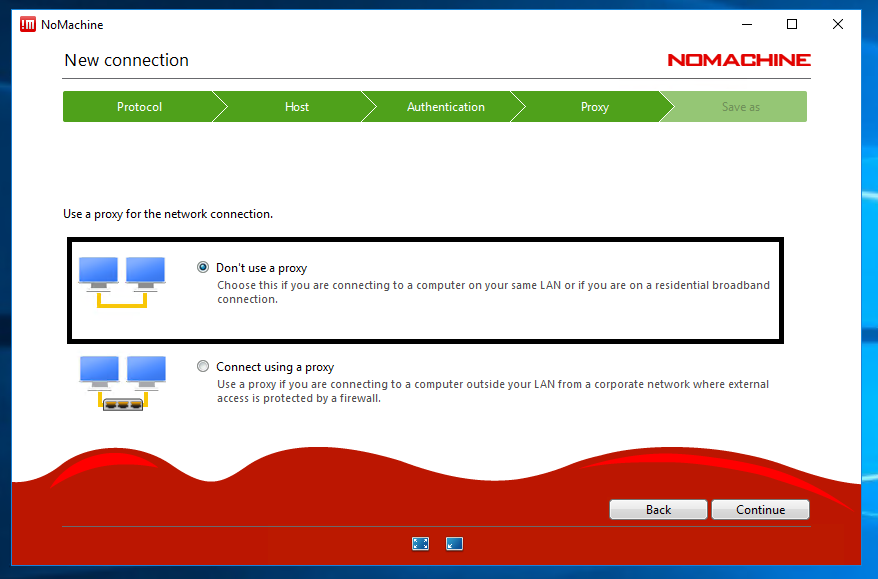Toggle fullscreen with the four-arrows icon
878x579 pixels.
[x=421, y=543]
